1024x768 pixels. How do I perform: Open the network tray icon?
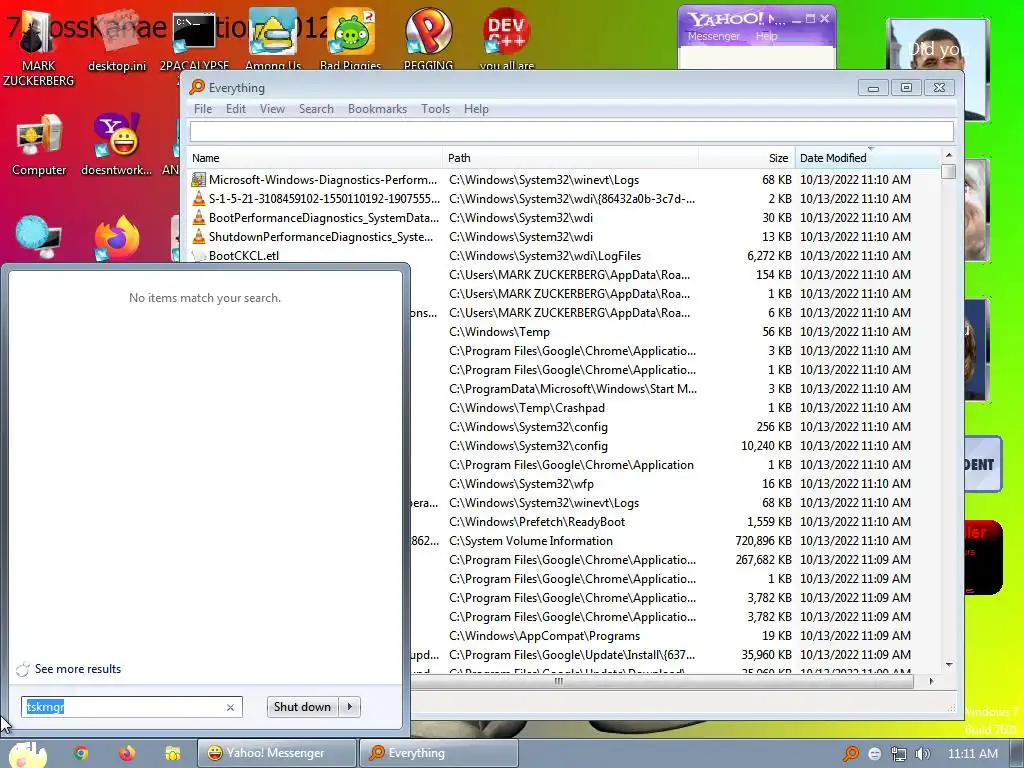pos(899,754)
